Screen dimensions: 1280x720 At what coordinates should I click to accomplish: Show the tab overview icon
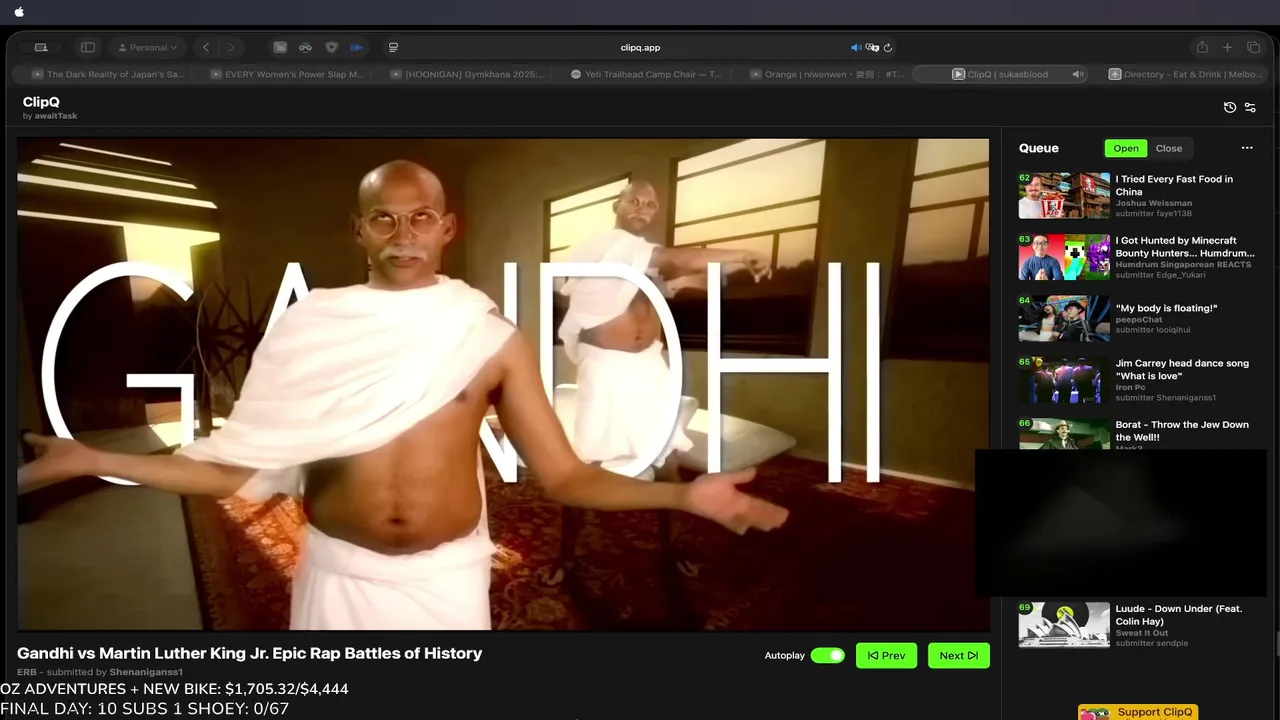click(x=1253, y=47)
